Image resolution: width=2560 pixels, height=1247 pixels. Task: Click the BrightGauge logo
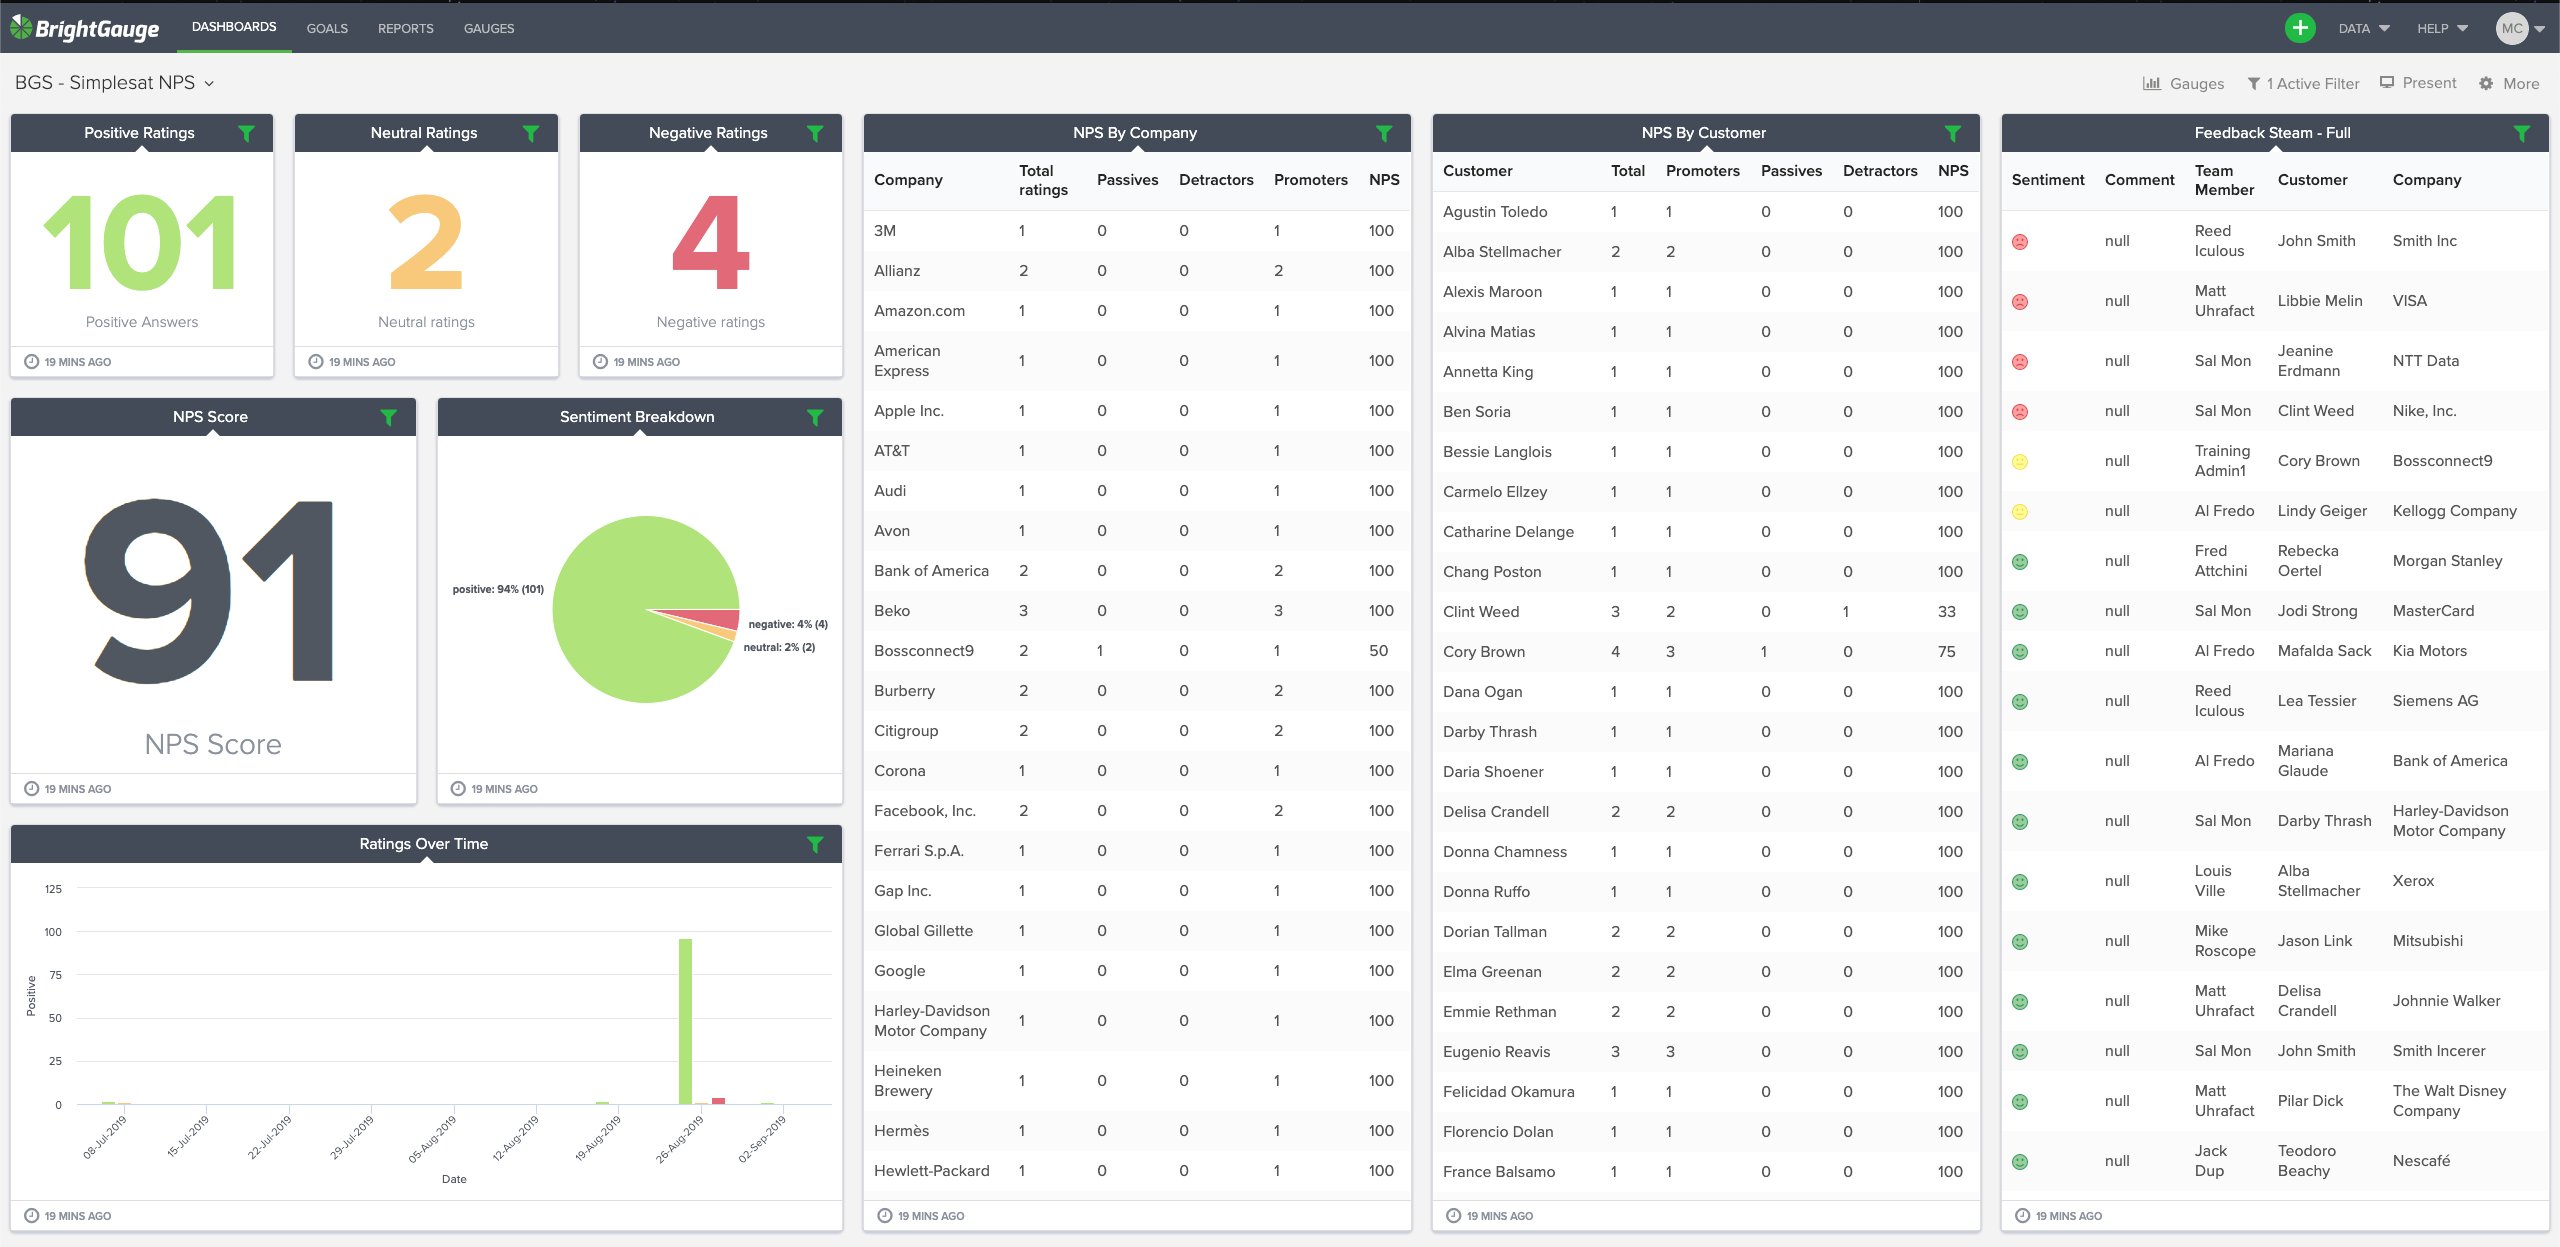(x=85, y=28)
